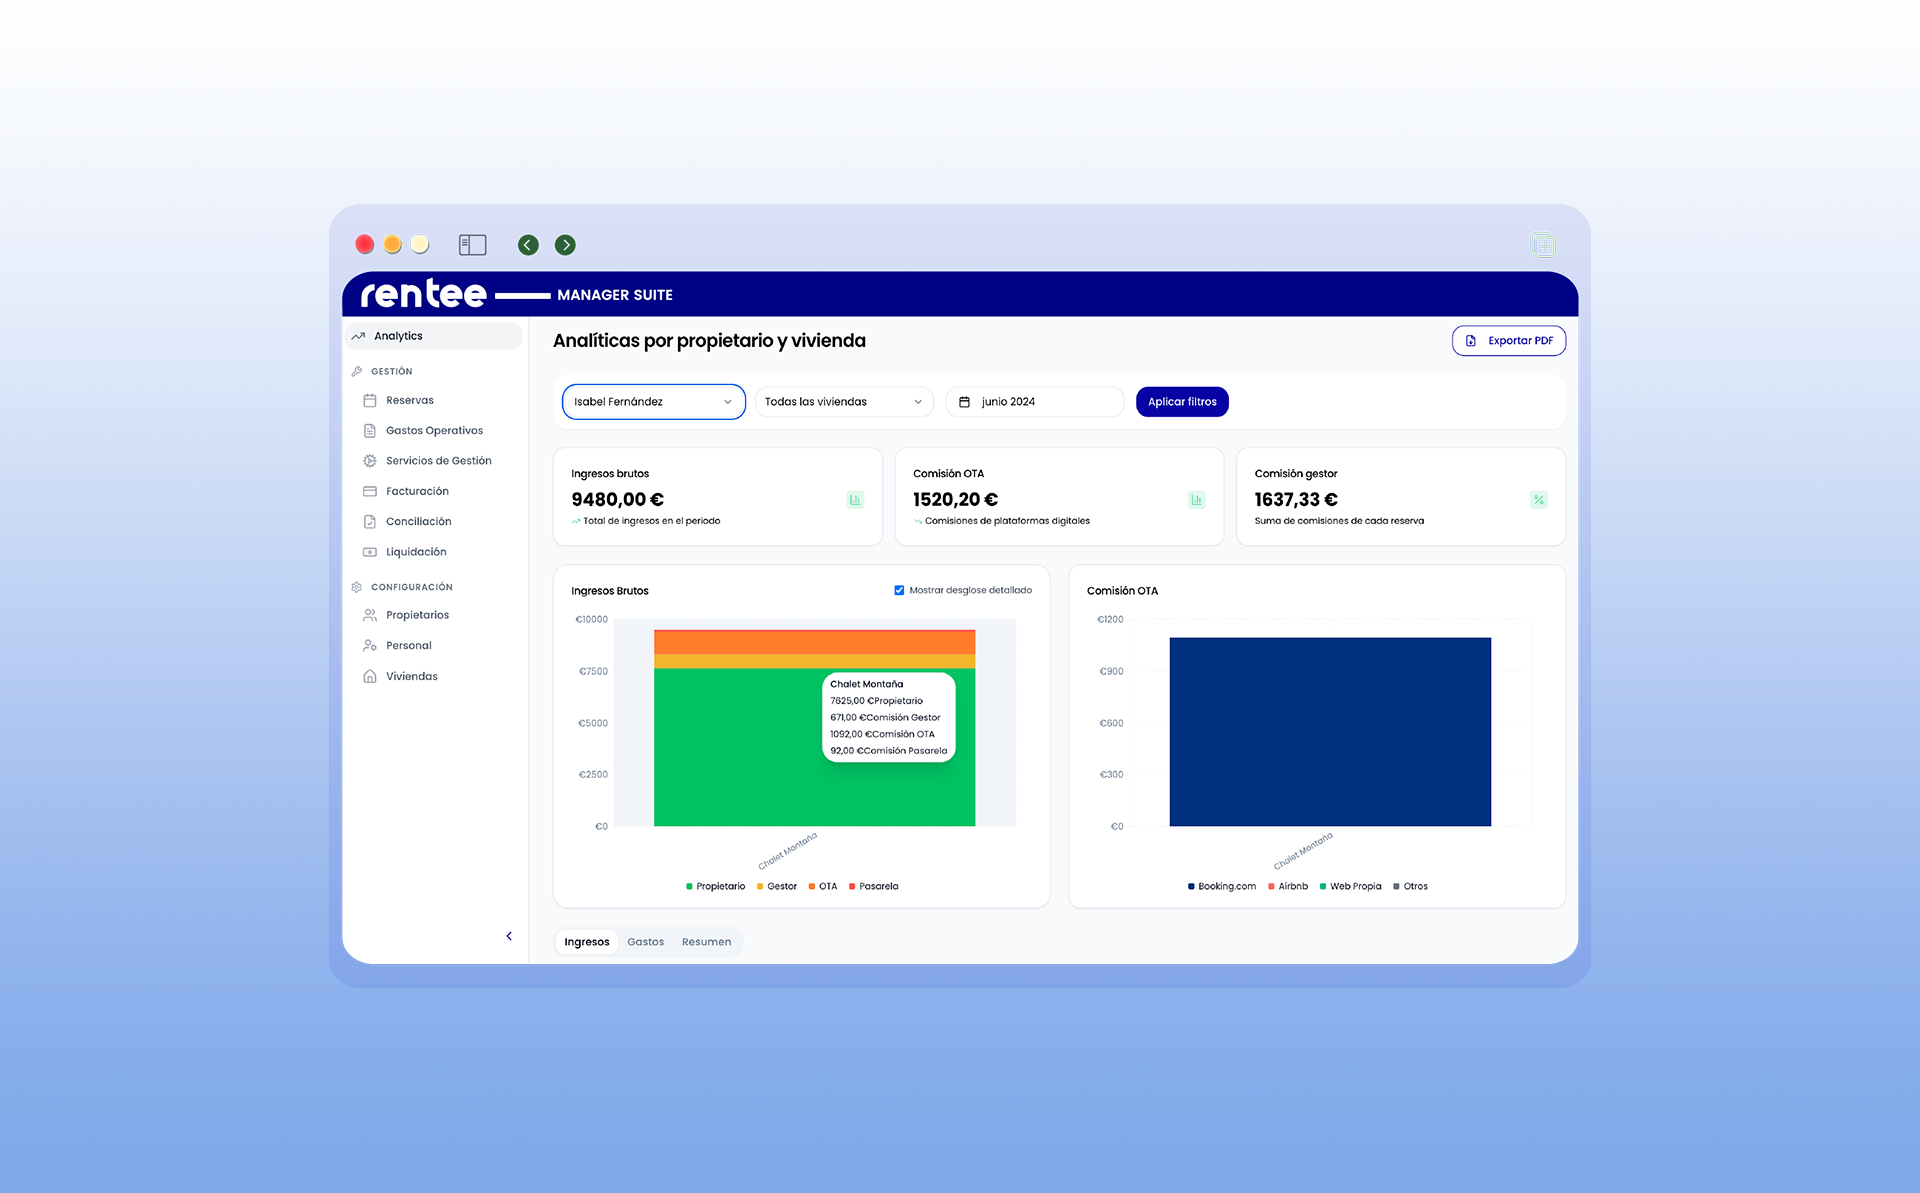This screenshot has height=1193, width=1920.
Task: Uncheck Mostrar desglose detallado checkbox
Action: click(899, 590)
